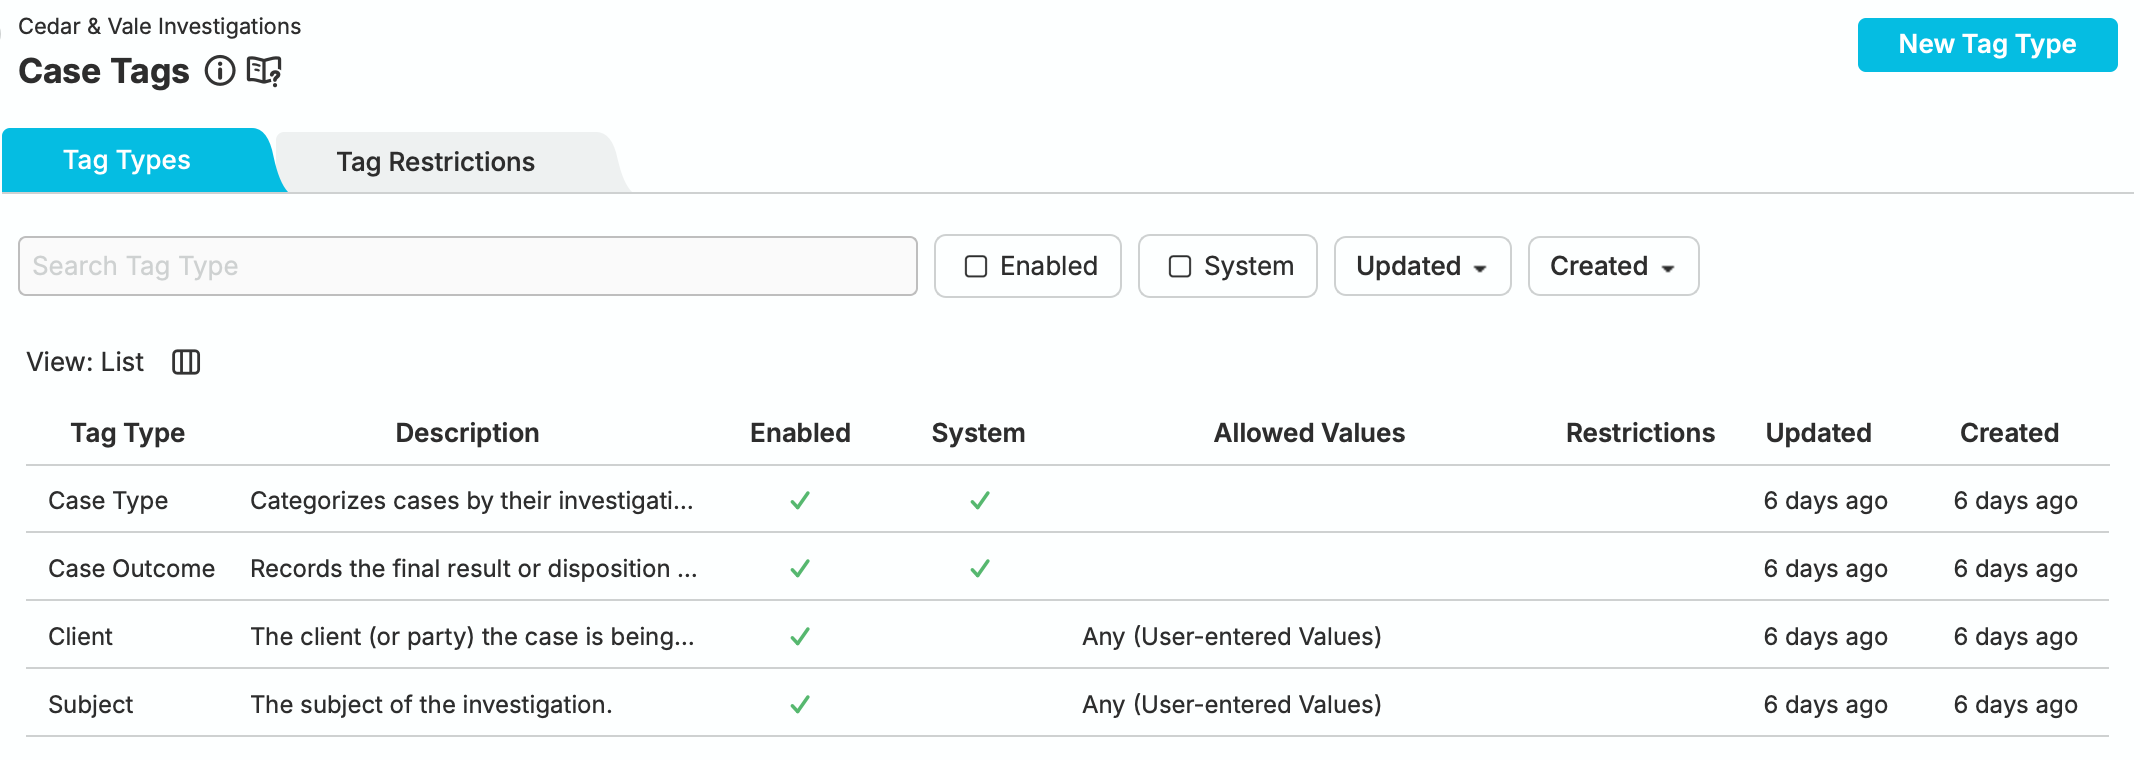The image size is (2140, 760).
Task: Click the Restrictions column header
Action: [1640, 433]
